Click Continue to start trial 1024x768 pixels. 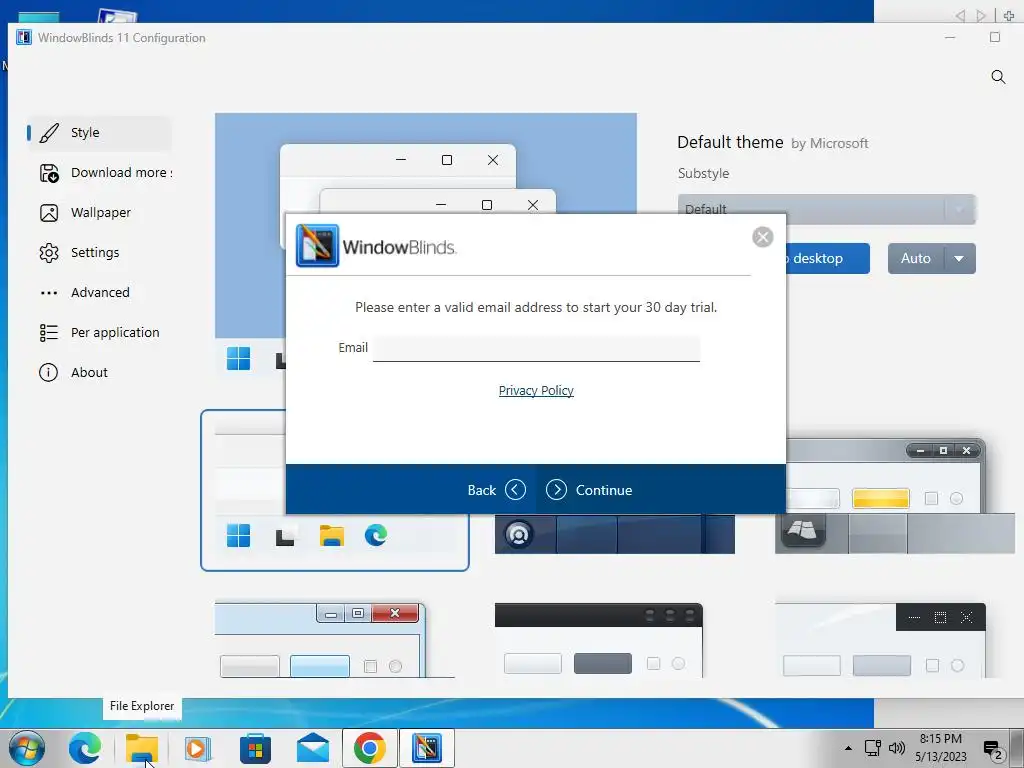589,490
